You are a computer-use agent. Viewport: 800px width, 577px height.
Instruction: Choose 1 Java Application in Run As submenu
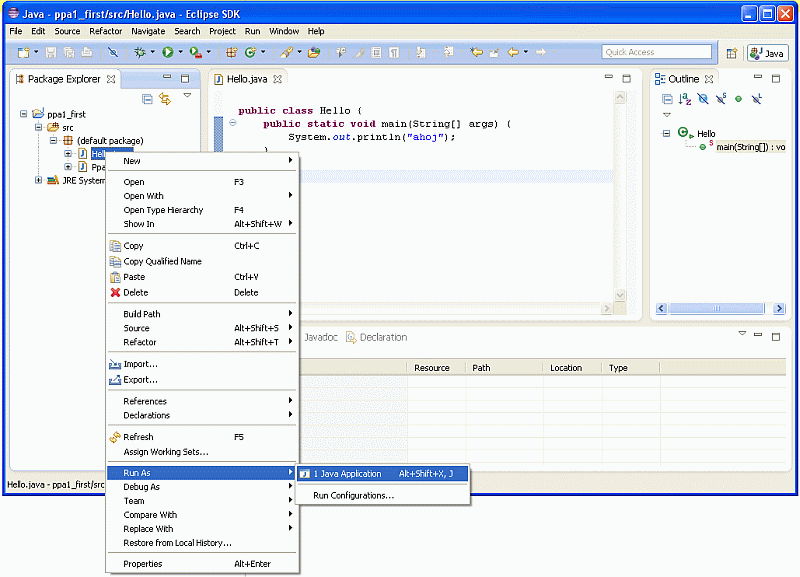point(383,474)
